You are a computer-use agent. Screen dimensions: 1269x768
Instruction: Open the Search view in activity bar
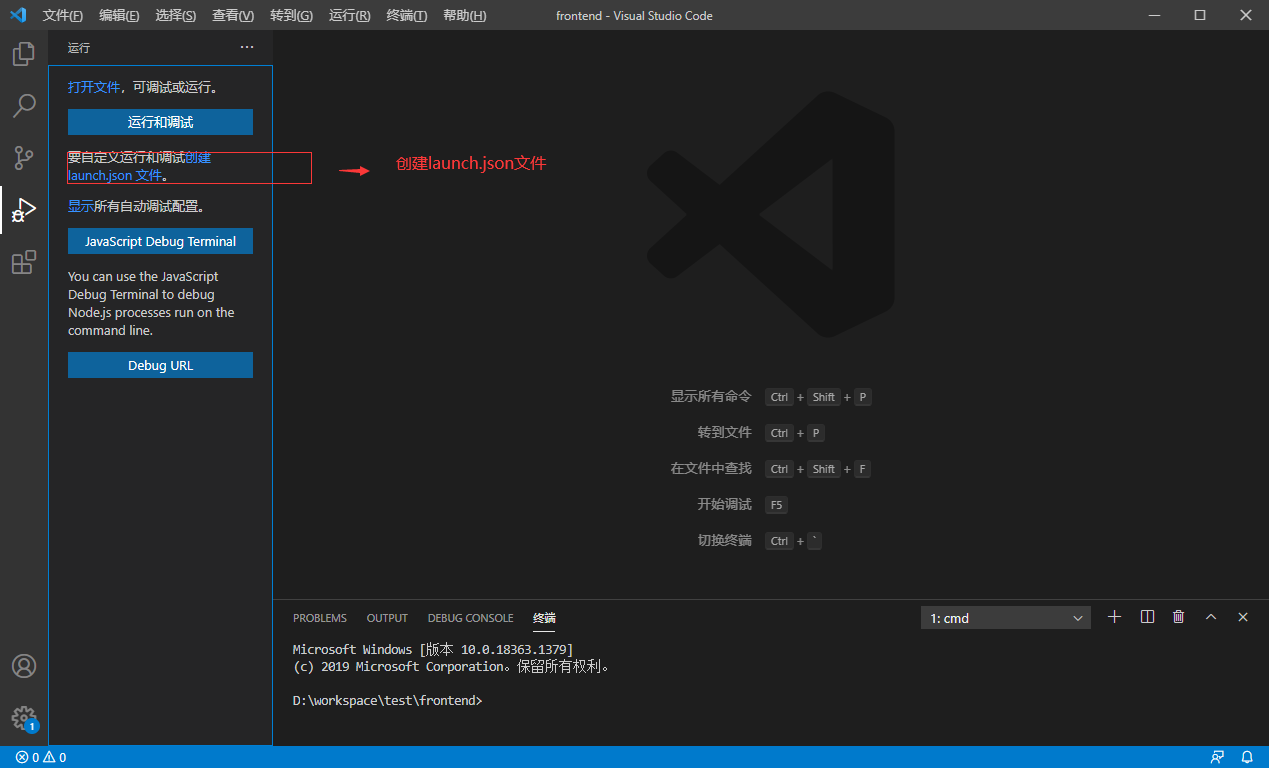pos(24,106)
